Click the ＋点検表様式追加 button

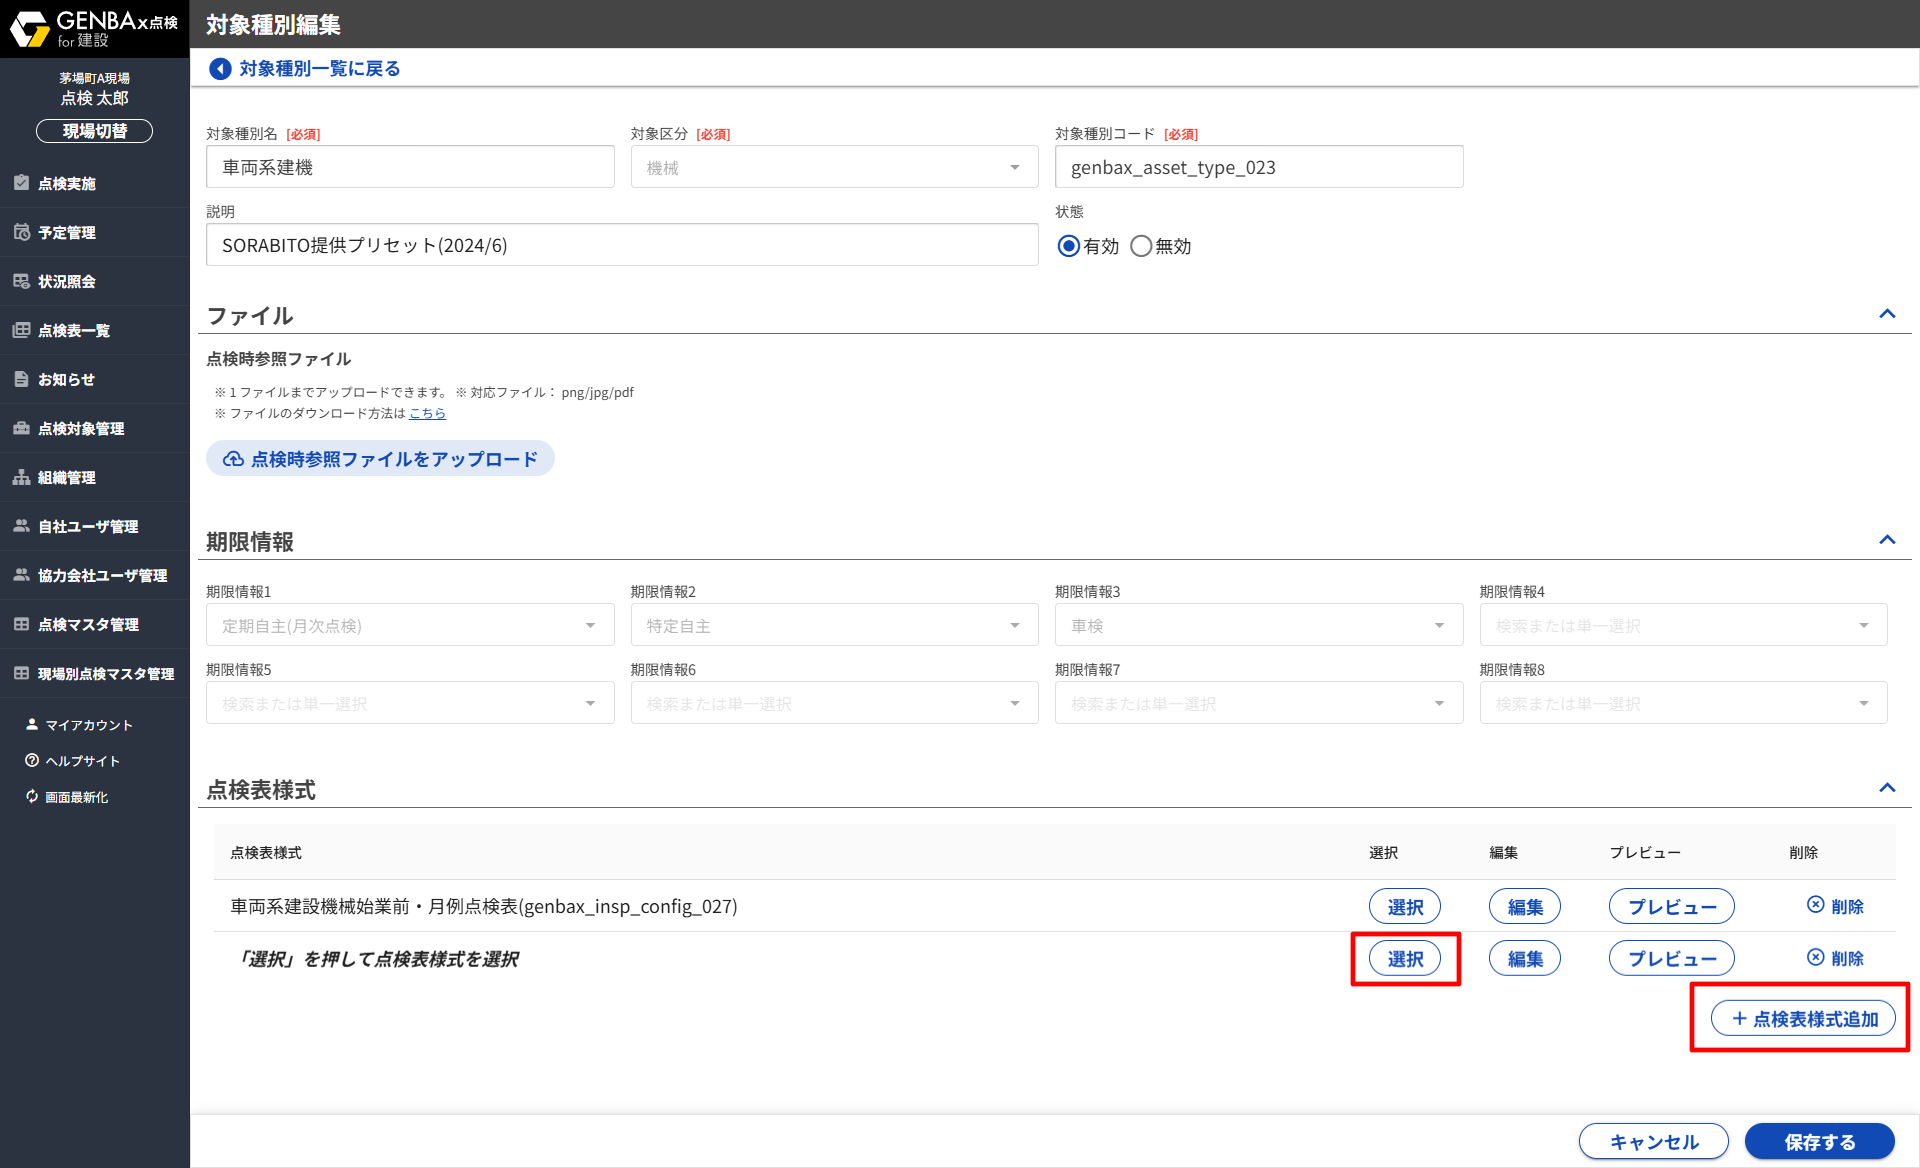point(1803,1019)
